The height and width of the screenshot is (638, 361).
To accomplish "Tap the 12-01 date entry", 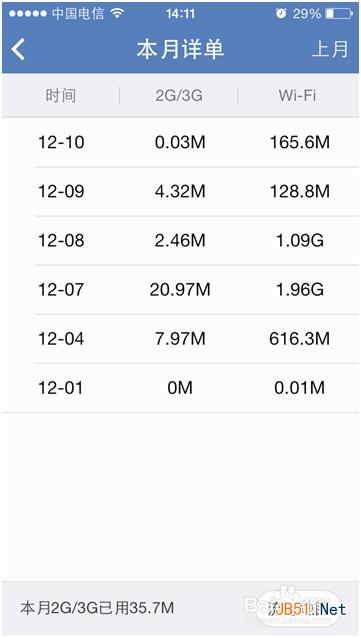I will pyautogui.click(x=61, y=388).
